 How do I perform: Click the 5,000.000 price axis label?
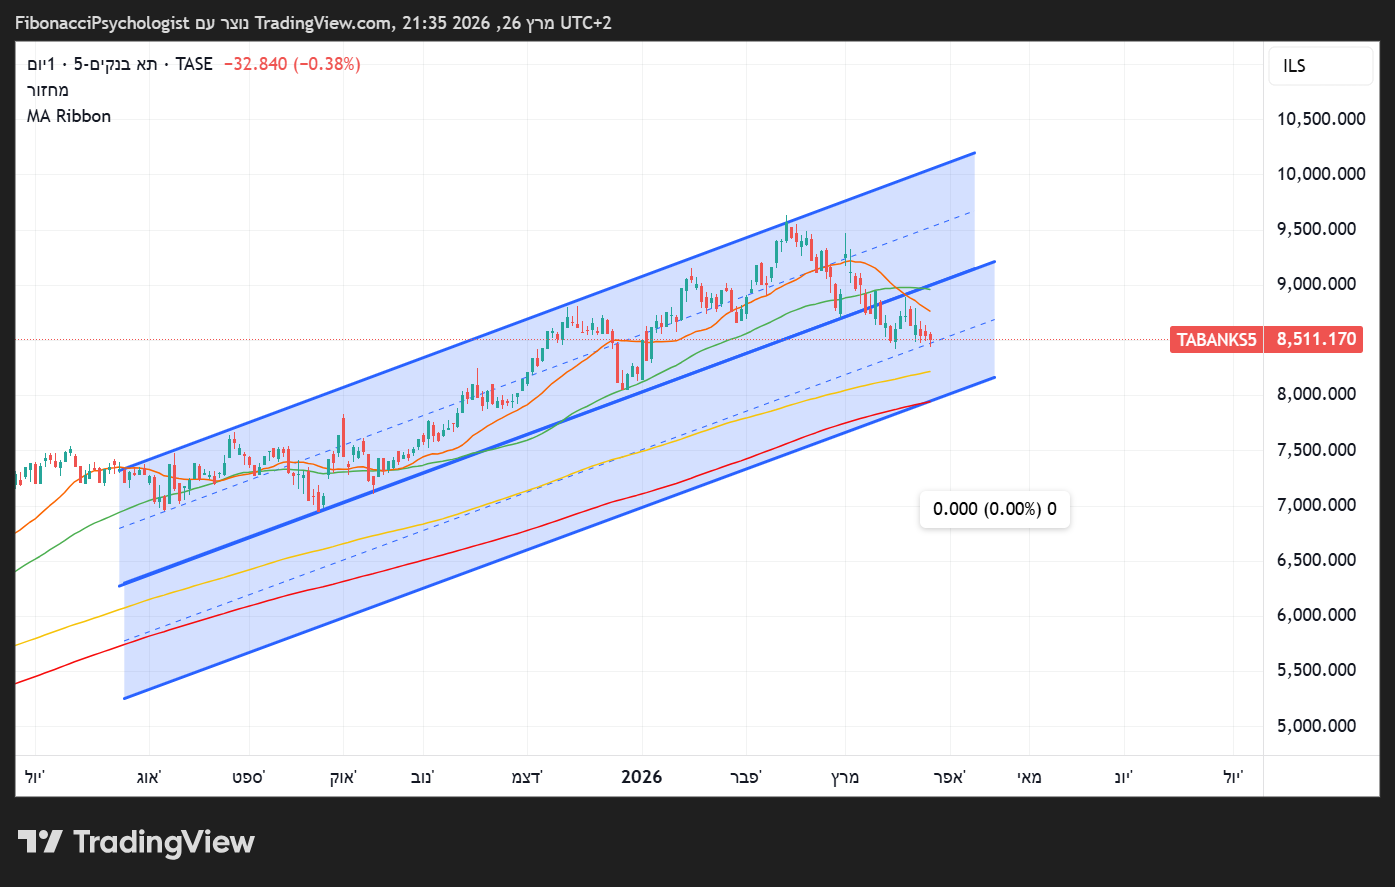point(1317,726)
